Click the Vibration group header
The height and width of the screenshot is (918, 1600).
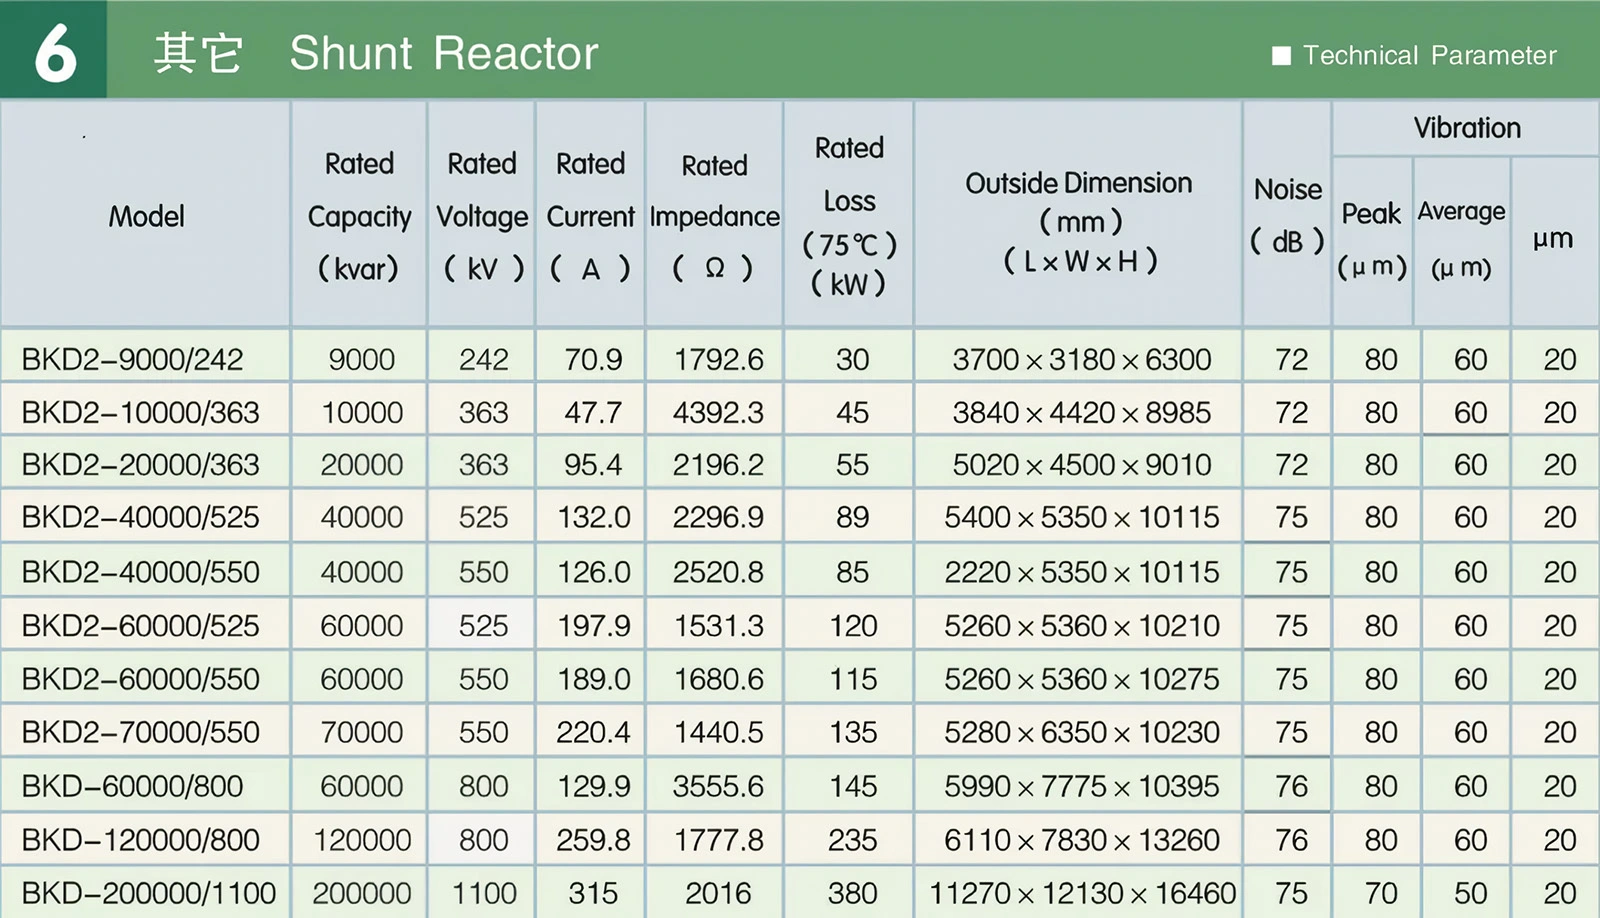click(x=1466, y=128)
